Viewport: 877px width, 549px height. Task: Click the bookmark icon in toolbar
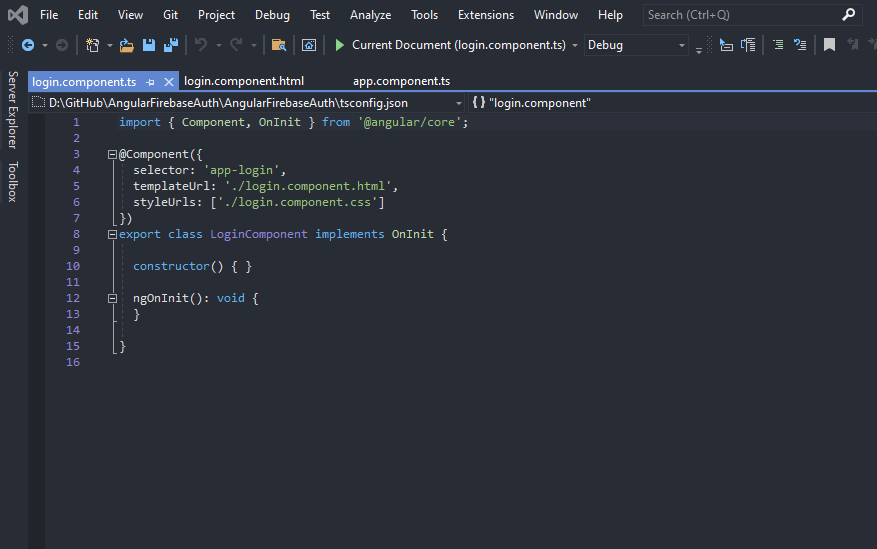(829, 45)
